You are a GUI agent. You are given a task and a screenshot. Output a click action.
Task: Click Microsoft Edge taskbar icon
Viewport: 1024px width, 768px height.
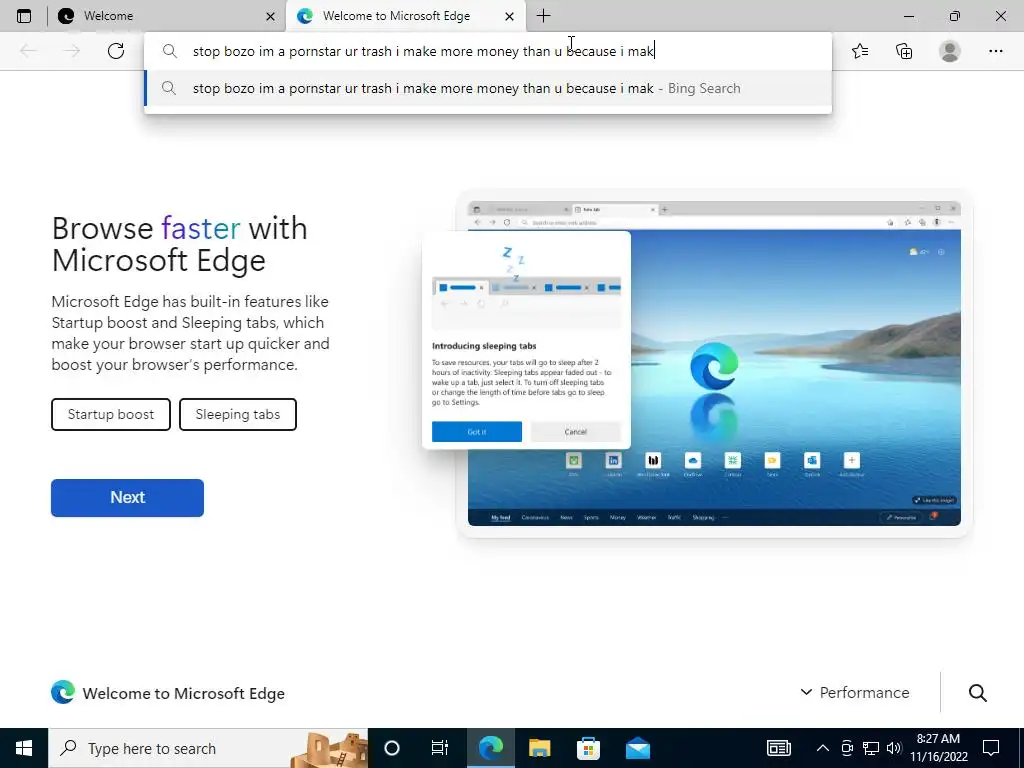coord(490,748)
